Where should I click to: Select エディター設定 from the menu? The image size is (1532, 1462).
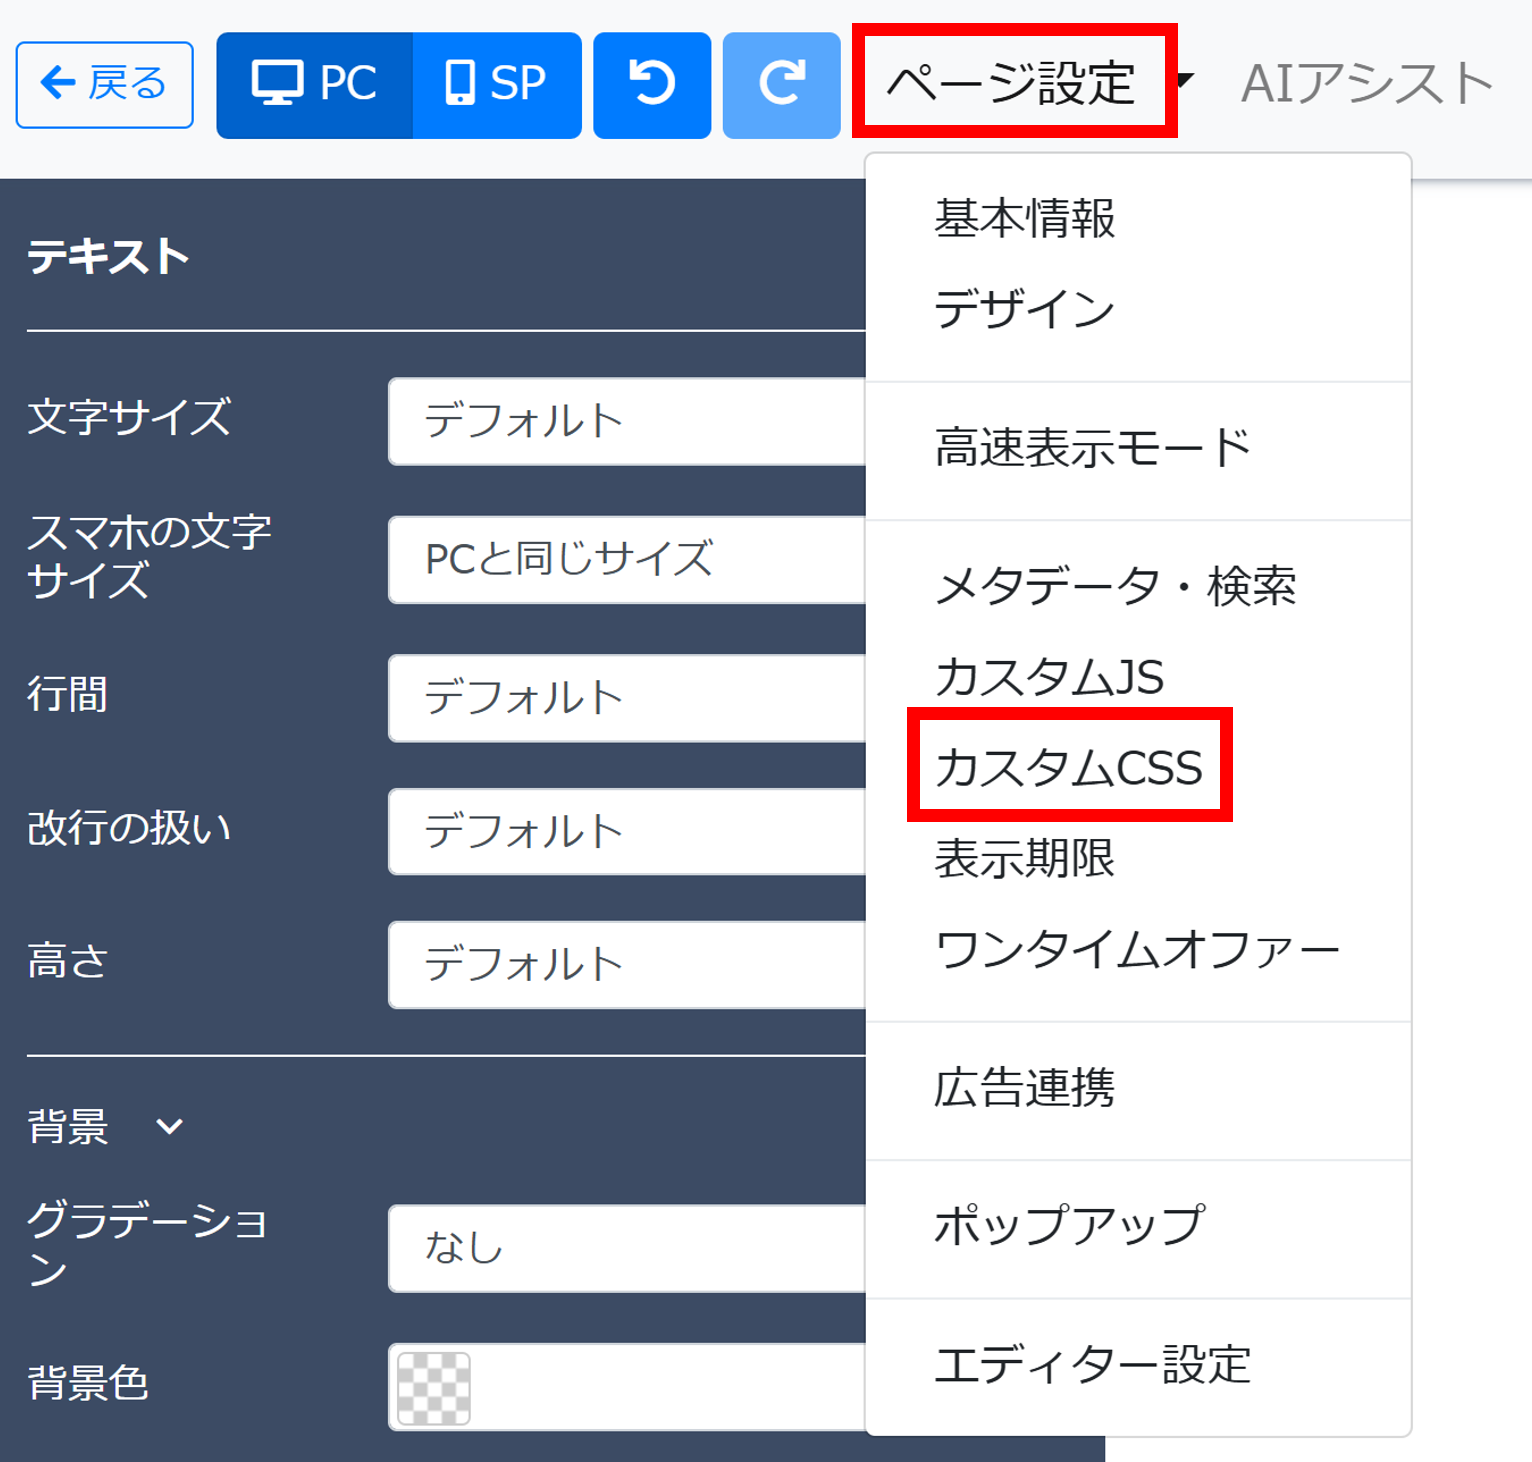click(1092, 1365)
